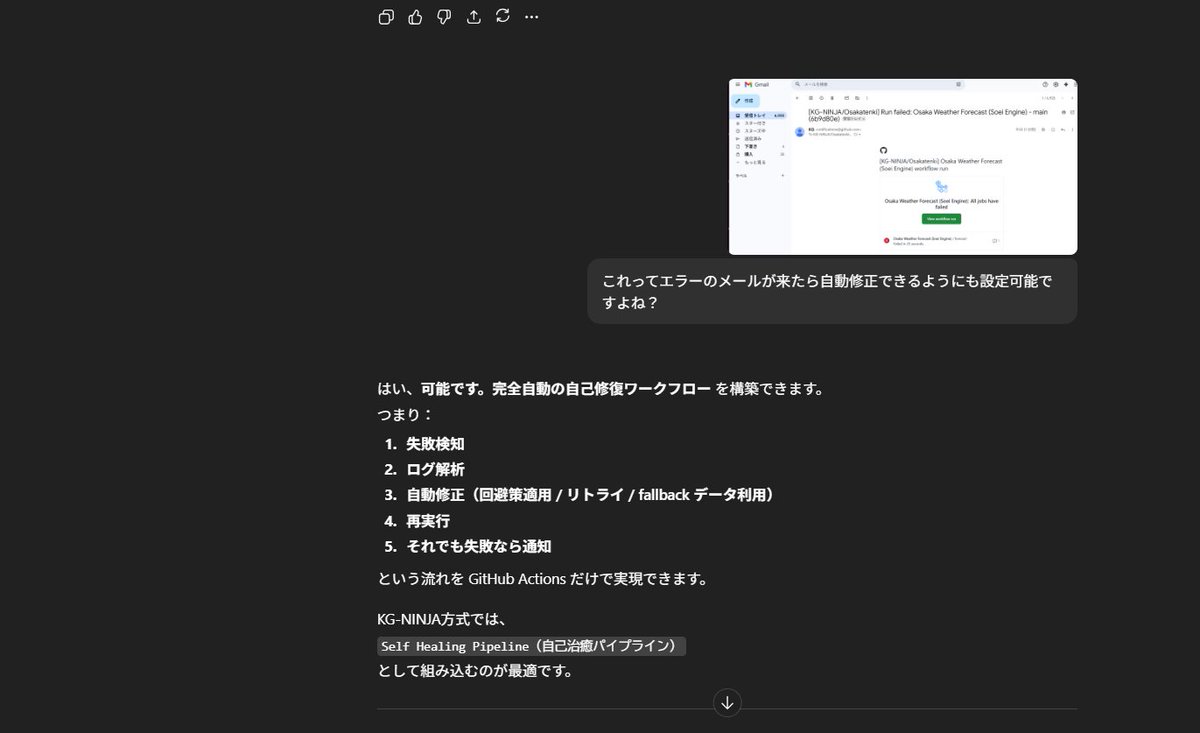Open 下書き folder in the Gmail sidebar
This screenshot has height=733, width=1200.
[752, 146]
